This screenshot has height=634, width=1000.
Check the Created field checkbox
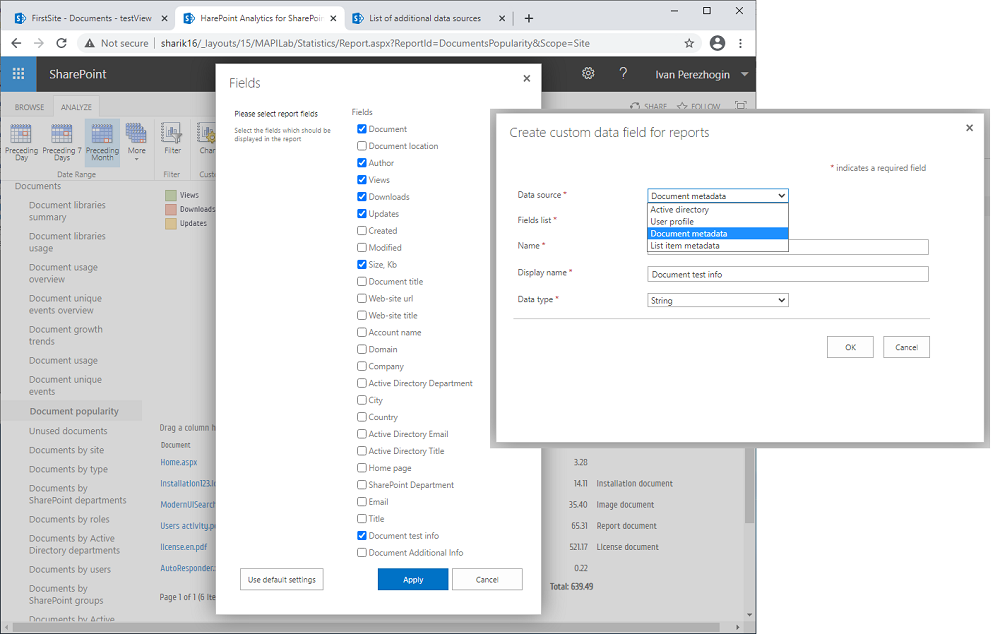pos(362,230)
